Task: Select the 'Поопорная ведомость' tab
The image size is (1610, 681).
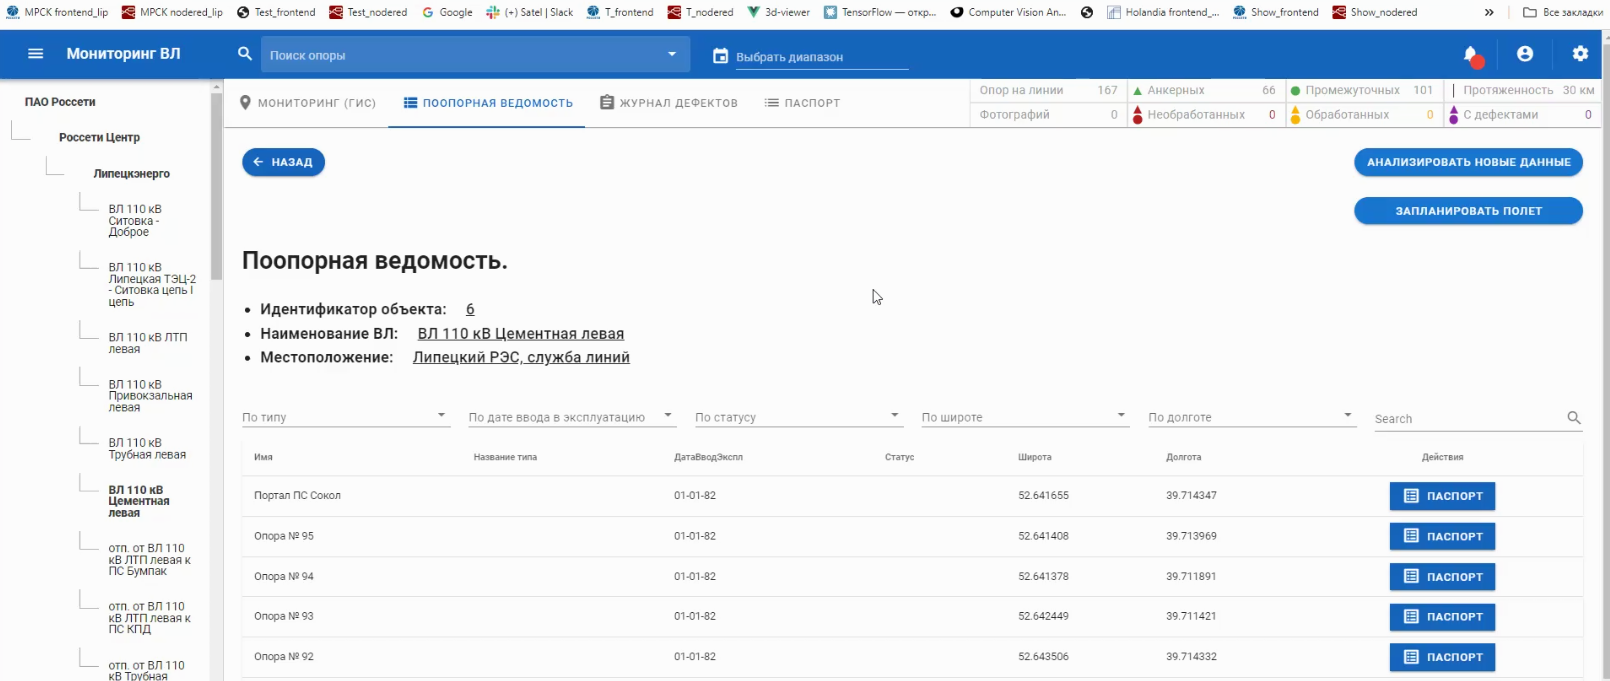Action: (x=488, y=103)
